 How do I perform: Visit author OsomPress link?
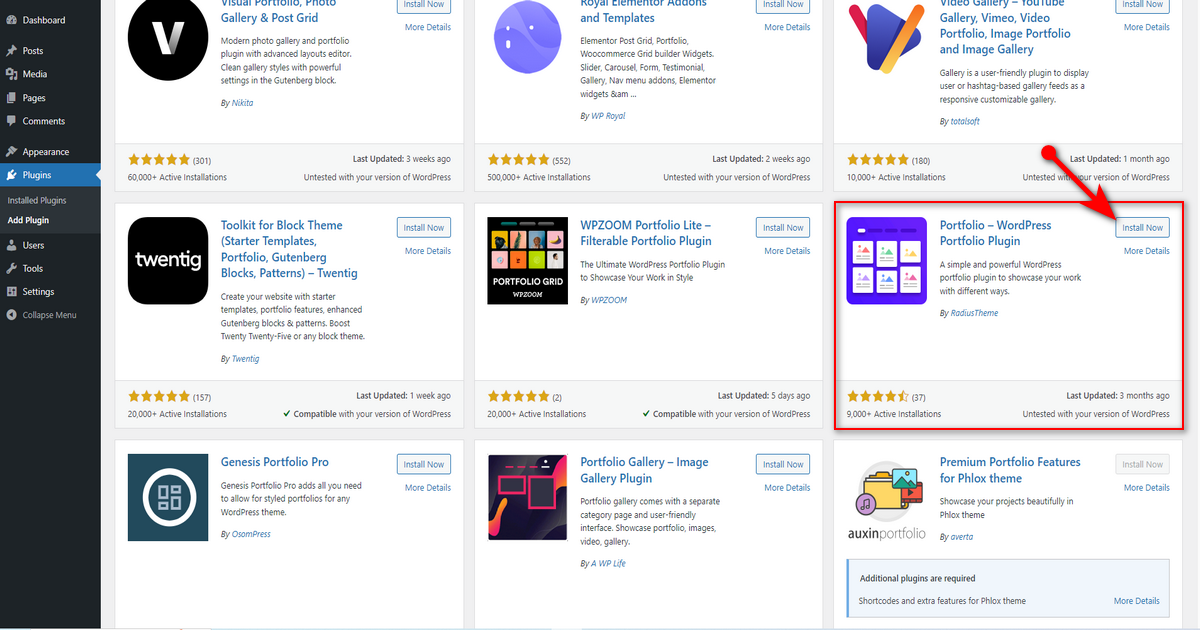tap(251, 534)
